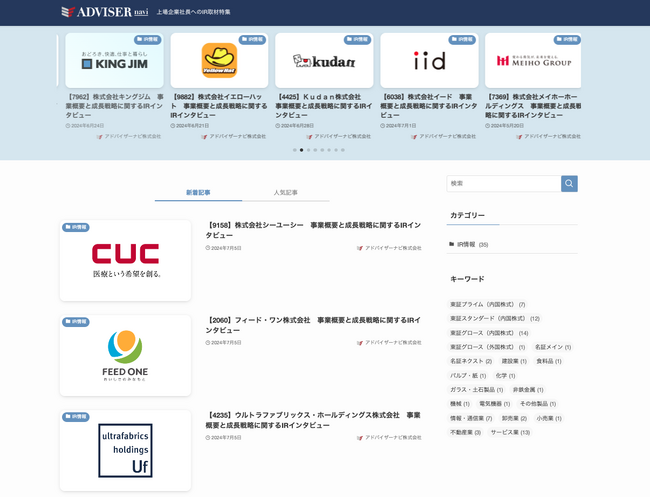The height and width of the screenshot is (497, 650).
Task: Click IR情報 badge on ultrafabrics article
Action: point(76,417)
